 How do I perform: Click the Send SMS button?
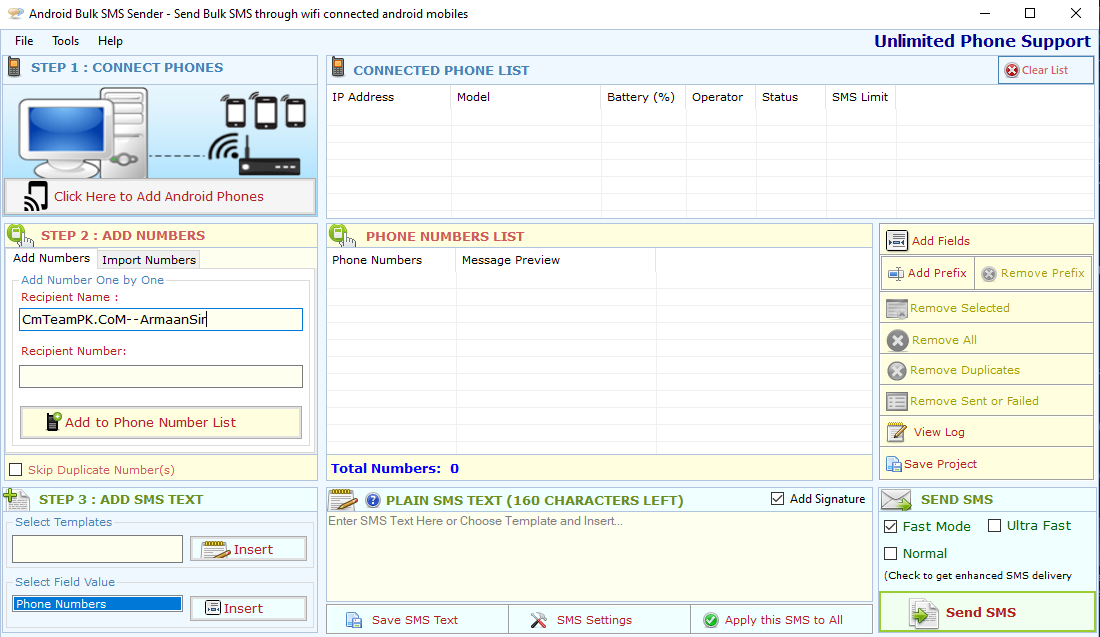(x=987, y=612)
